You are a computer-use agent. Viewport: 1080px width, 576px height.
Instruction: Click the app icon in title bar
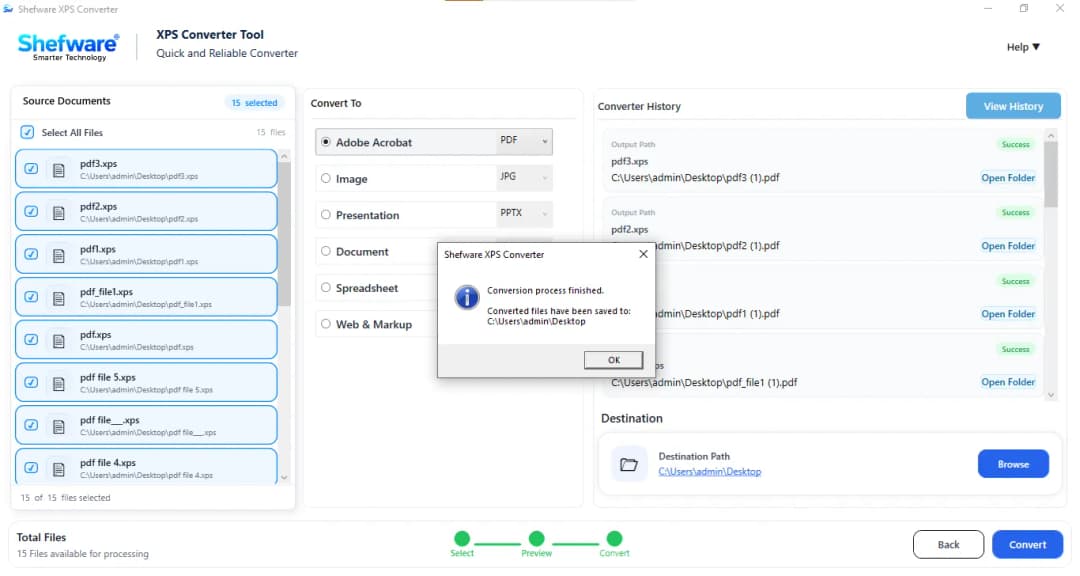tap(8, 9)
